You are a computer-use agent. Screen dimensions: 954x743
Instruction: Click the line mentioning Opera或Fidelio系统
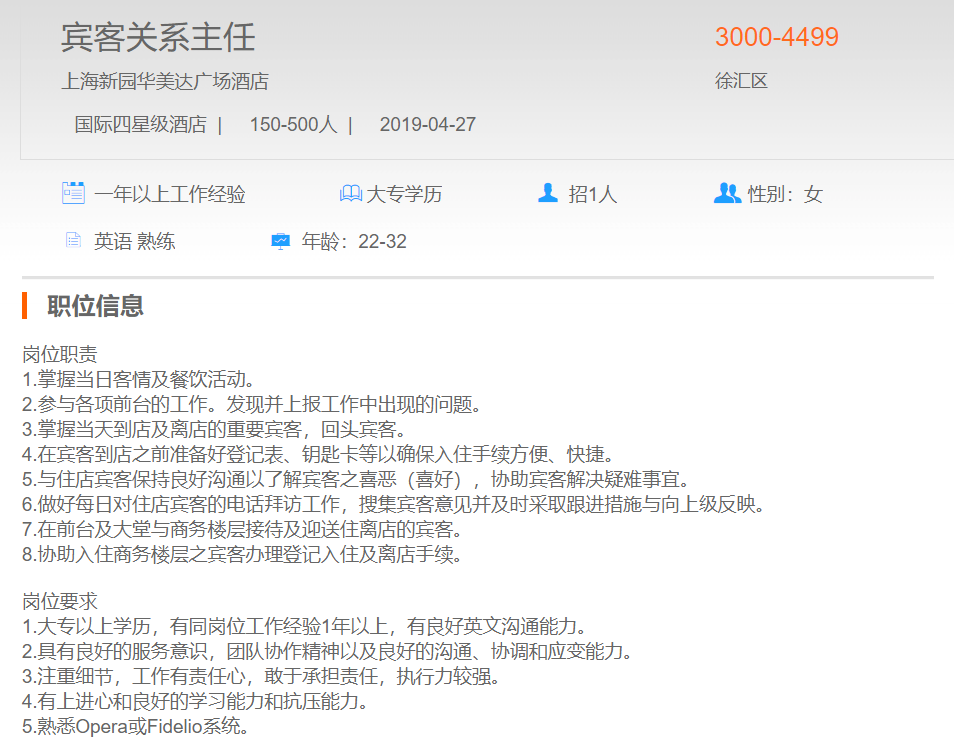point(135,726)
